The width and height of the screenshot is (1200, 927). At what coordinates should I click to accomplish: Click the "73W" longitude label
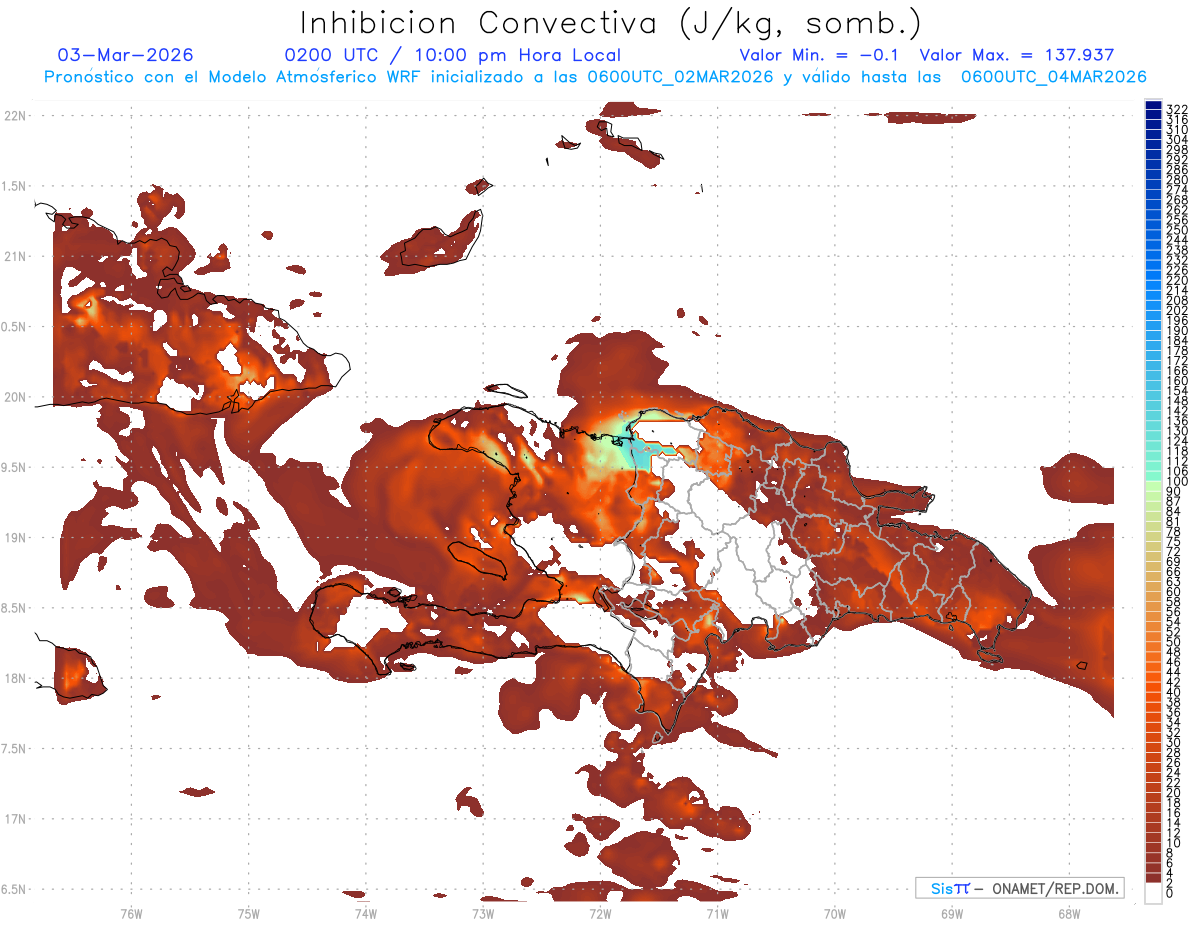point(482,913)
